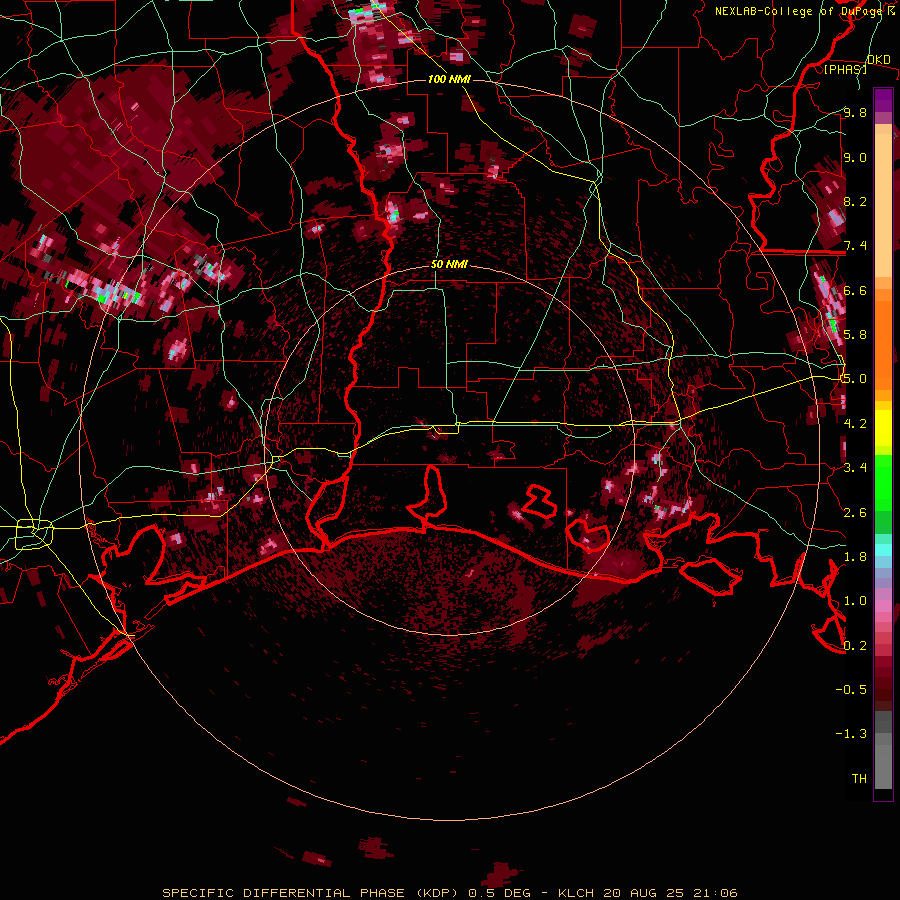This screenshot has height=900, width=900.
Task: Click the 2.6 scale value
Action: 855,512
